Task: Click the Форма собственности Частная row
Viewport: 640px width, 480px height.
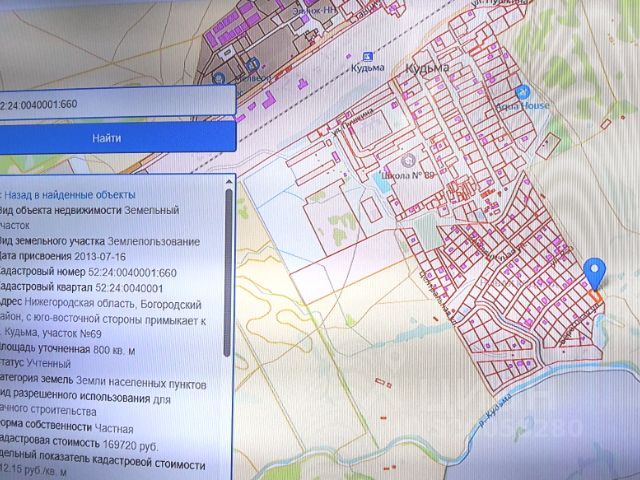Action: tap(67, 428)
